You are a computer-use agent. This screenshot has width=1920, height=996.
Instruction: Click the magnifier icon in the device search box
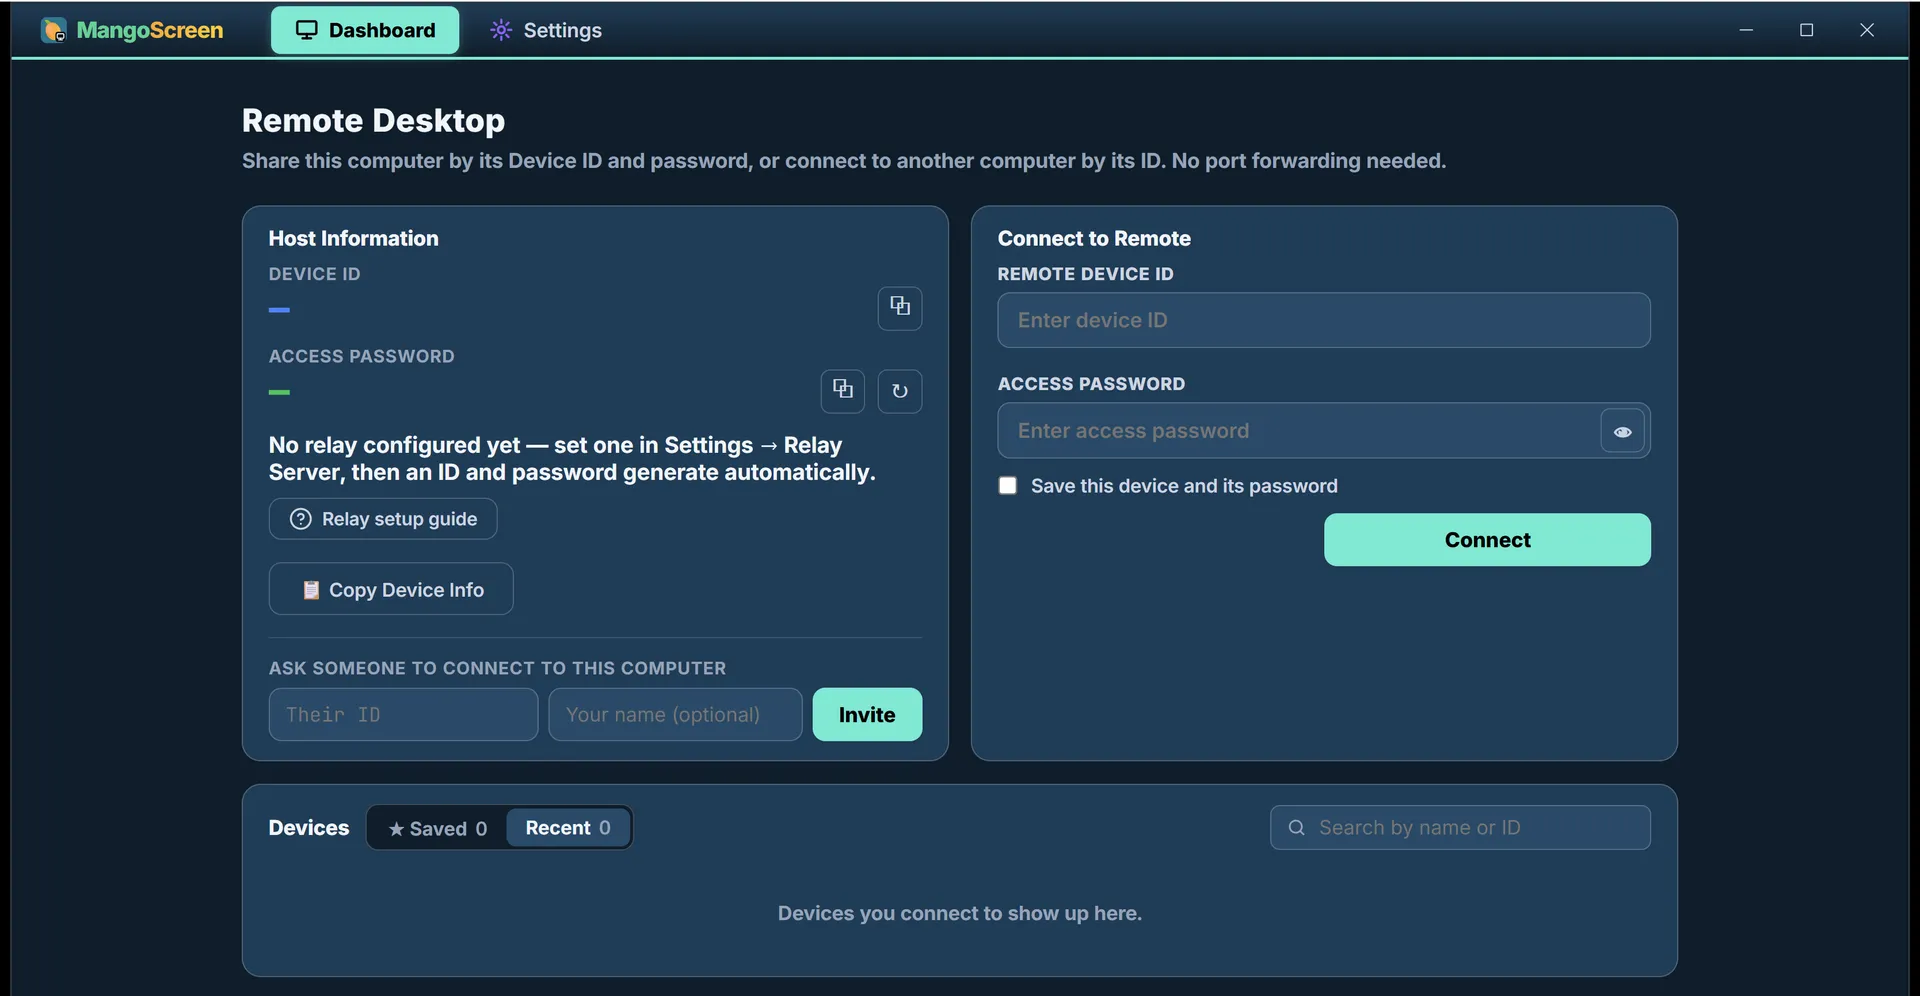[x=1297, y=828]
